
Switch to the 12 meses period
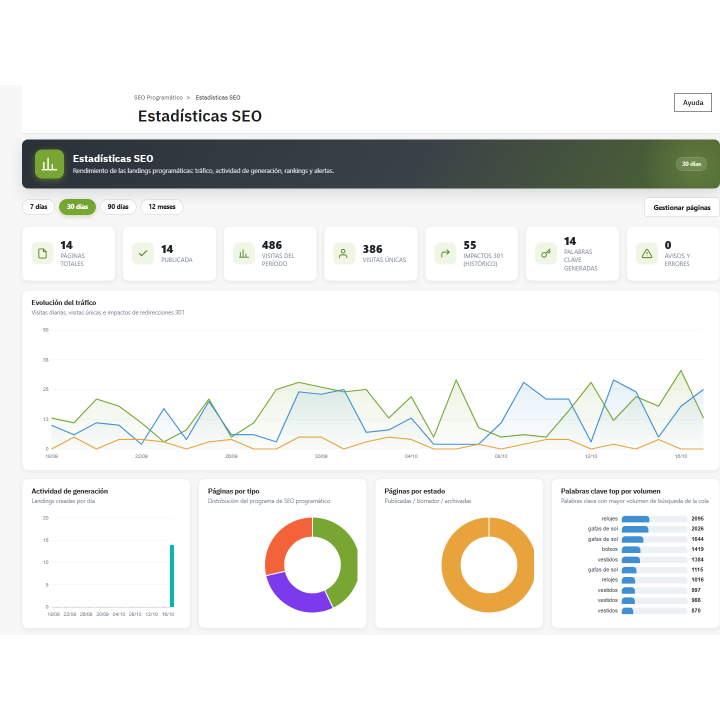pyautogui.click(x=162, y=207)
